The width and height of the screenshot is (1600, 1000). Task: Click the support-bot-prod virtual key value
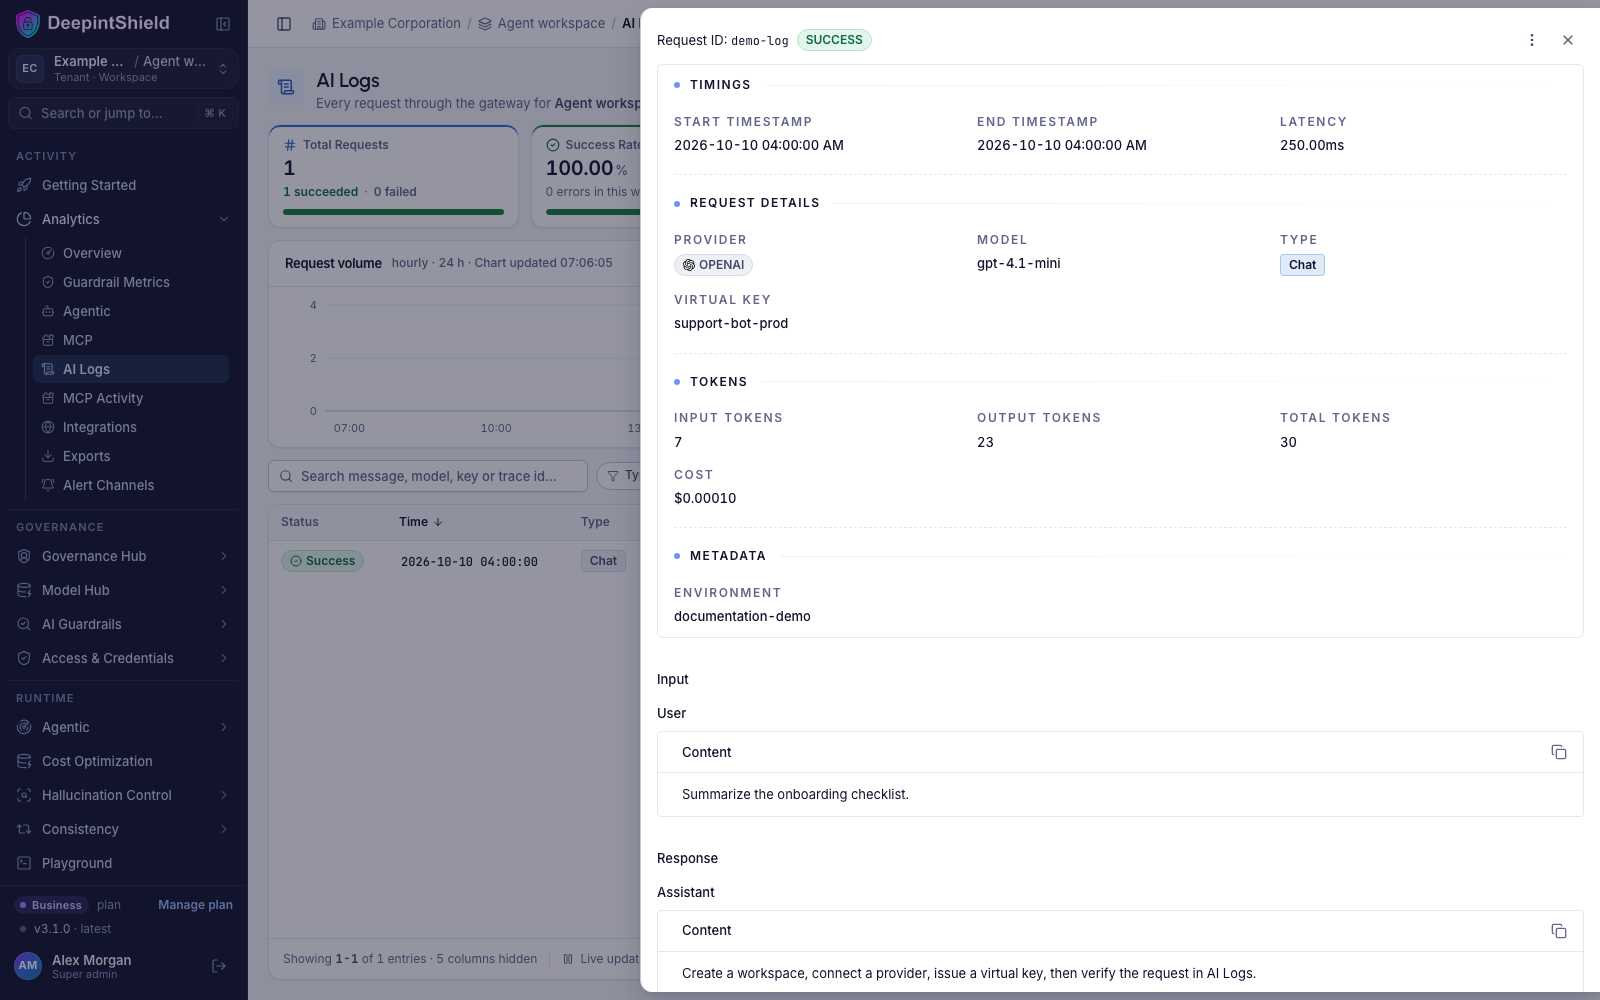coord(731,323)
